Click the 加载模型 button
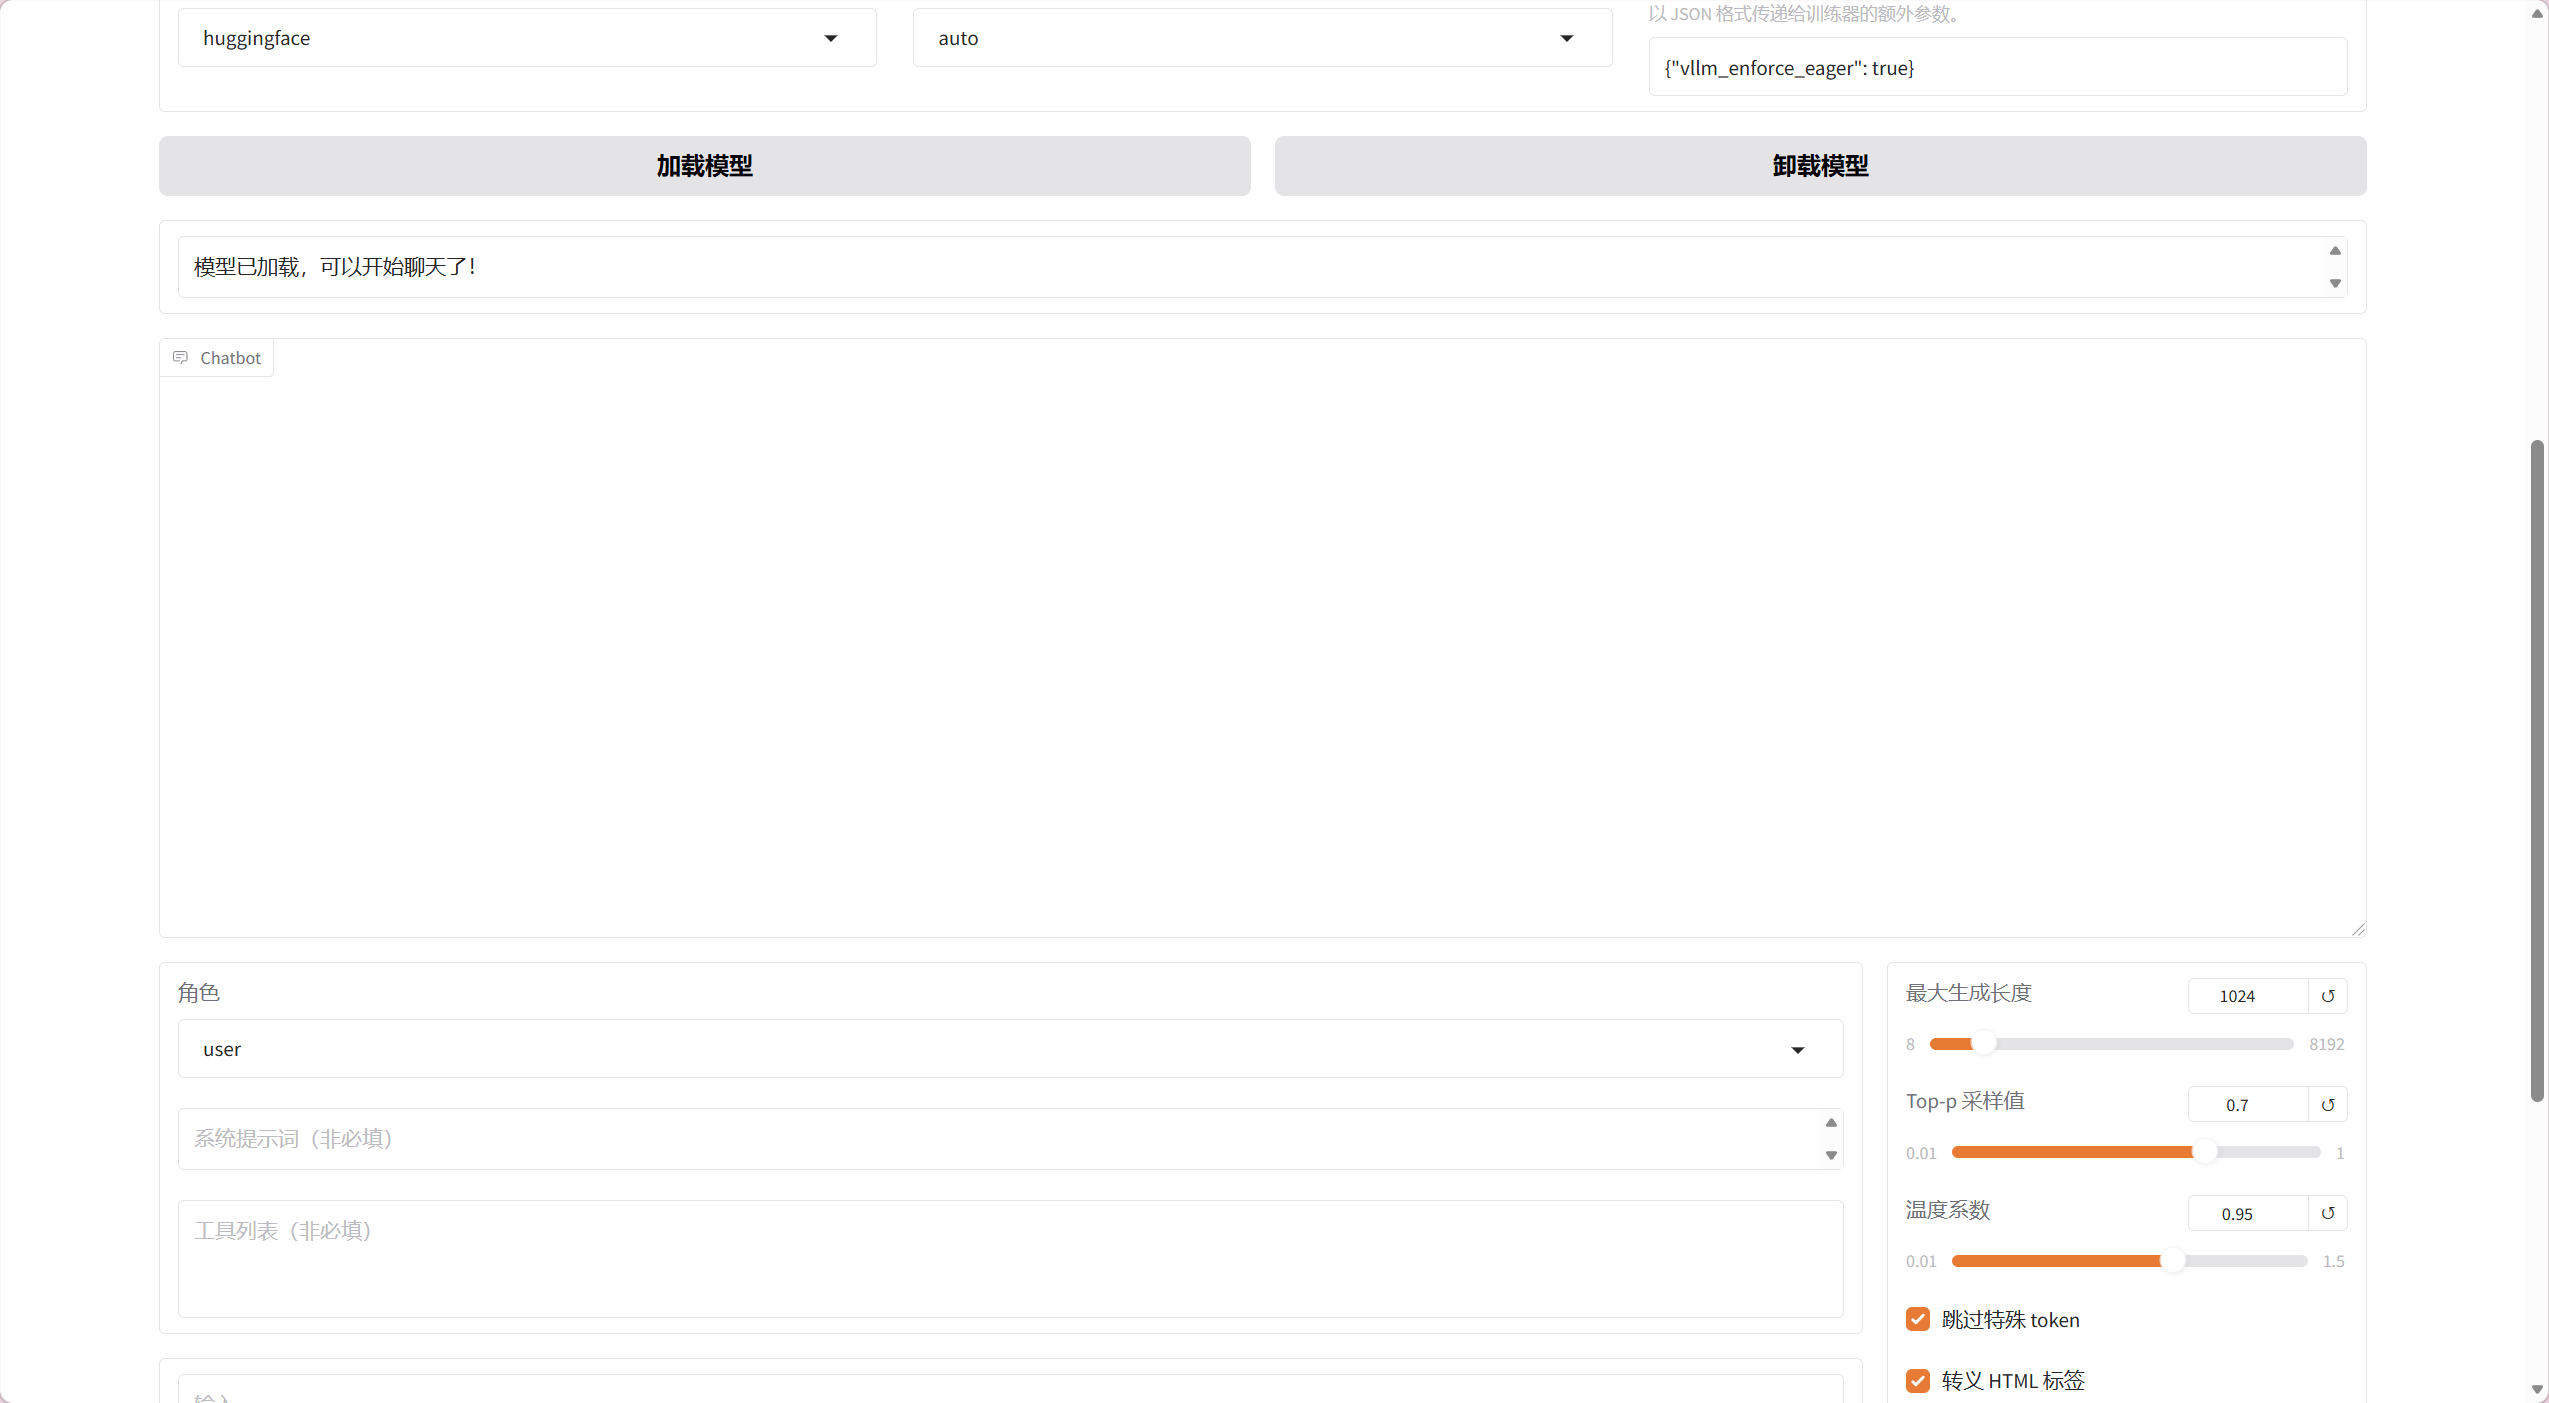 704,166
